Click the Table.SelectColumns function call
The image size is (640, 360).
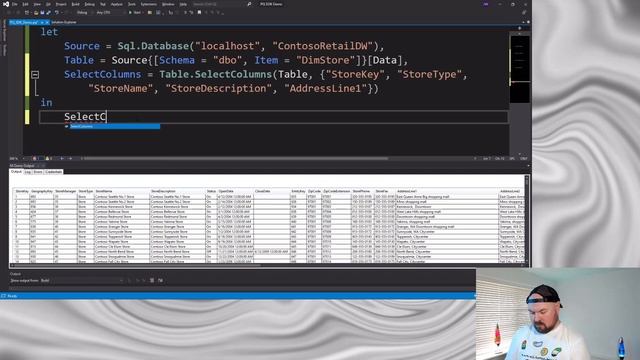click(x=216, y=74)
